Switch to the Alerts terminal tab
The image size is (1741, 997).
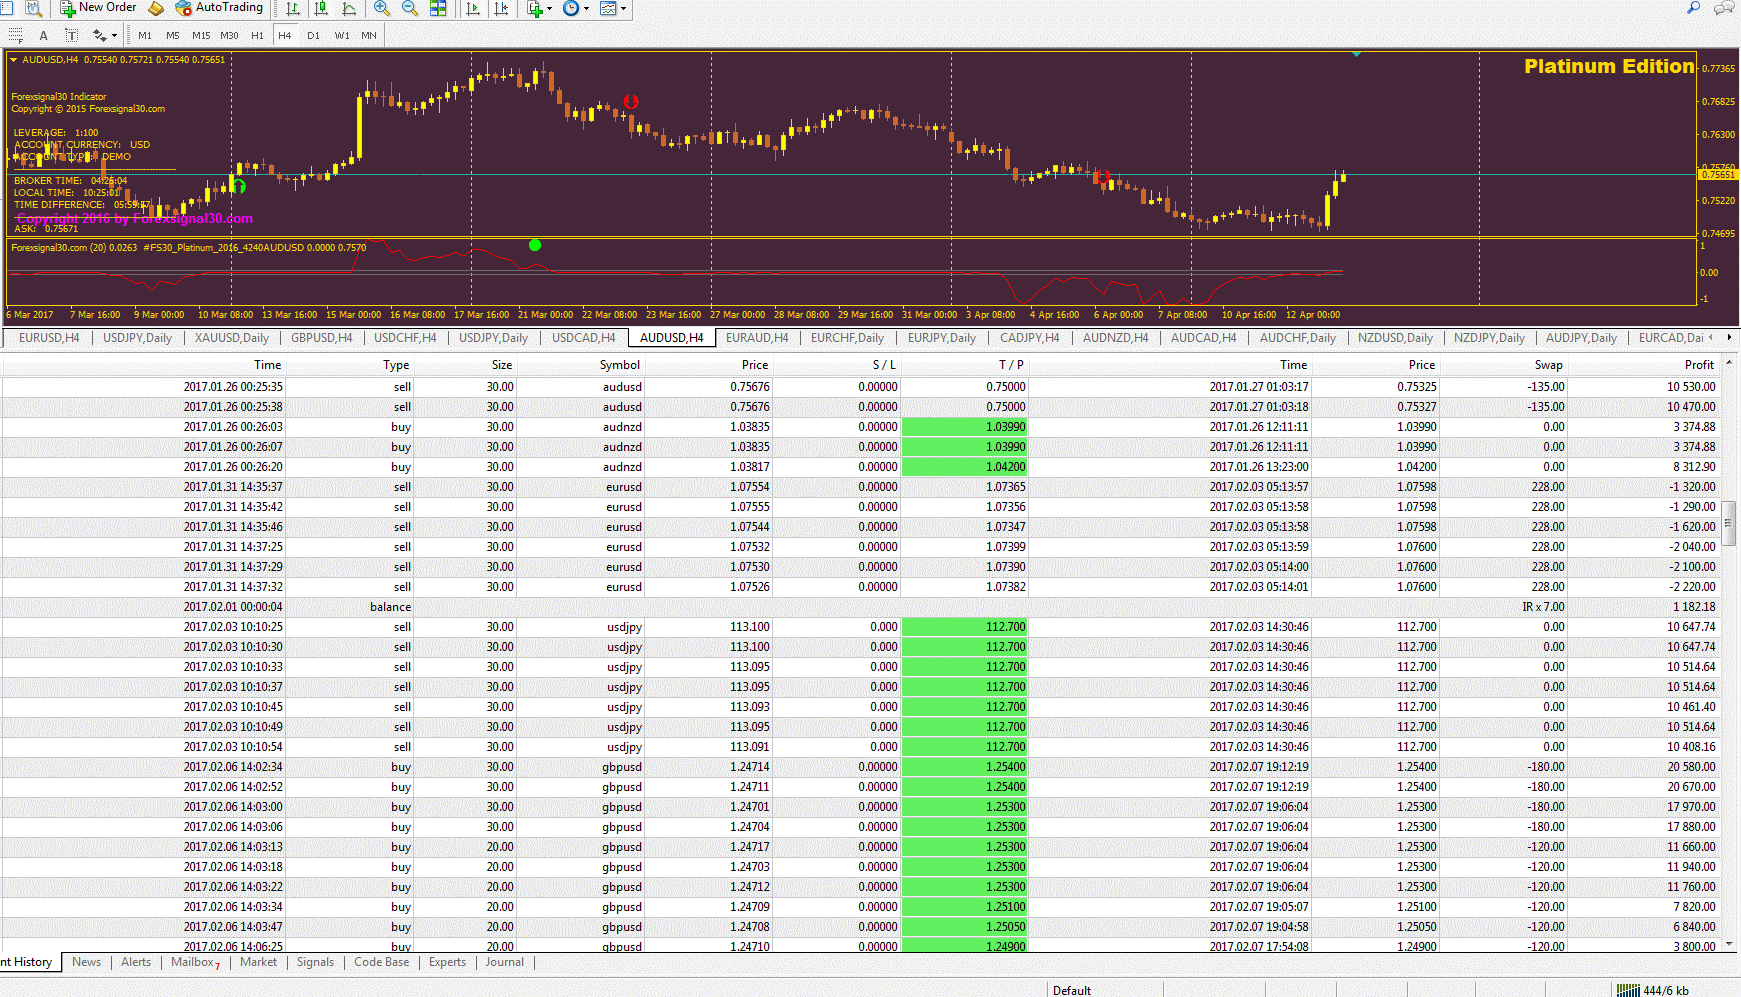136,962
